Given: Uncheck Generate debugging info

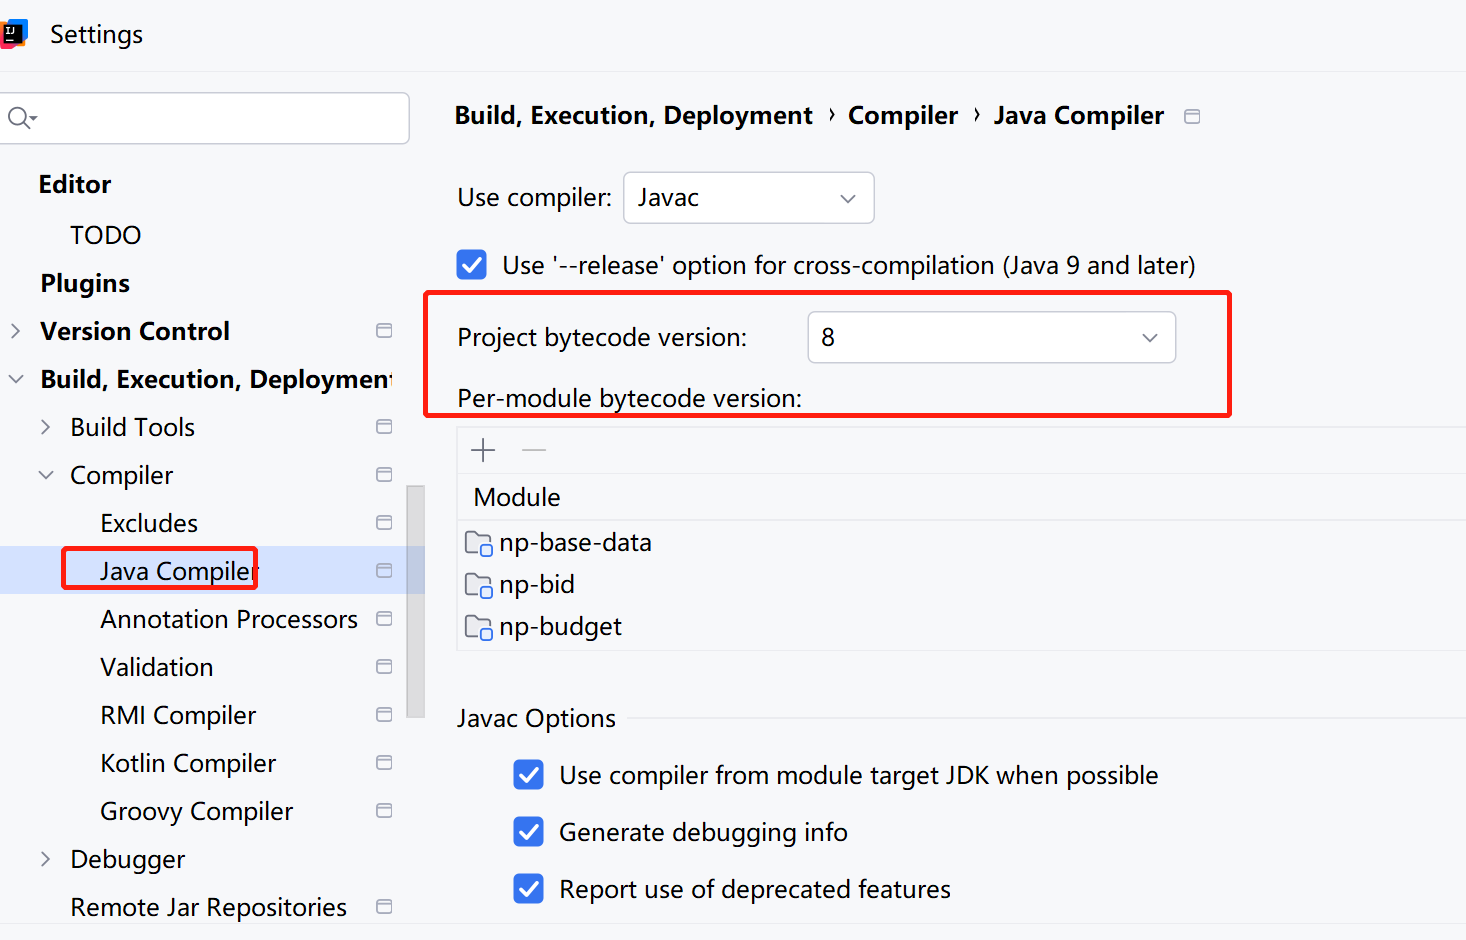Looking at the screenshot, I should [x=528, y=832].
